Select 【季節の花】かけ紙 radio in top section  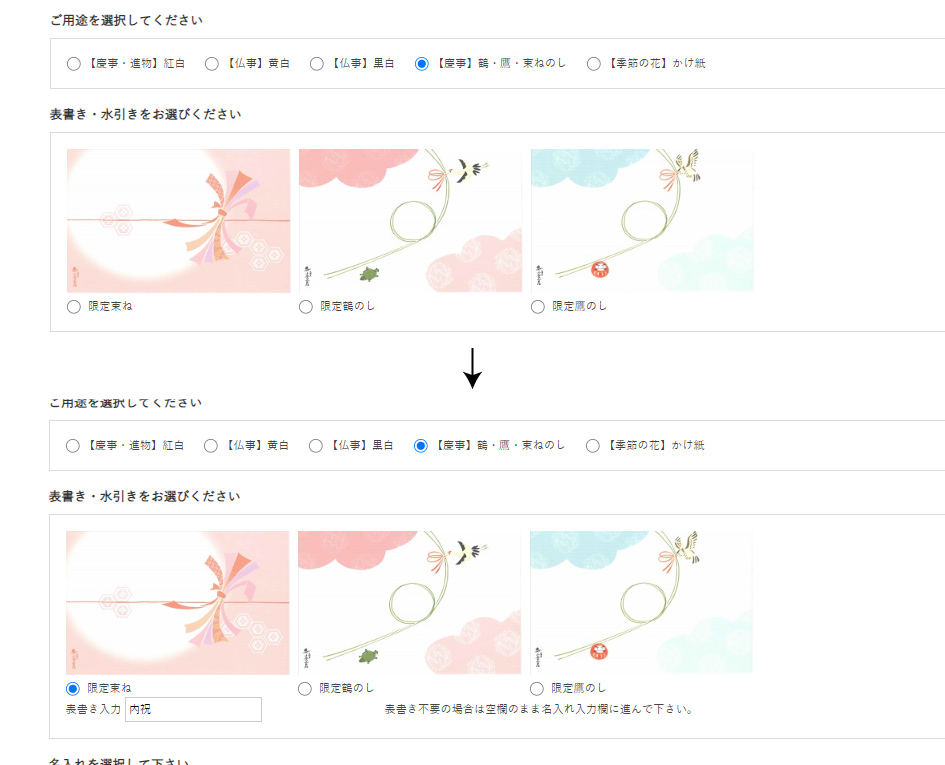coord(594,64)
